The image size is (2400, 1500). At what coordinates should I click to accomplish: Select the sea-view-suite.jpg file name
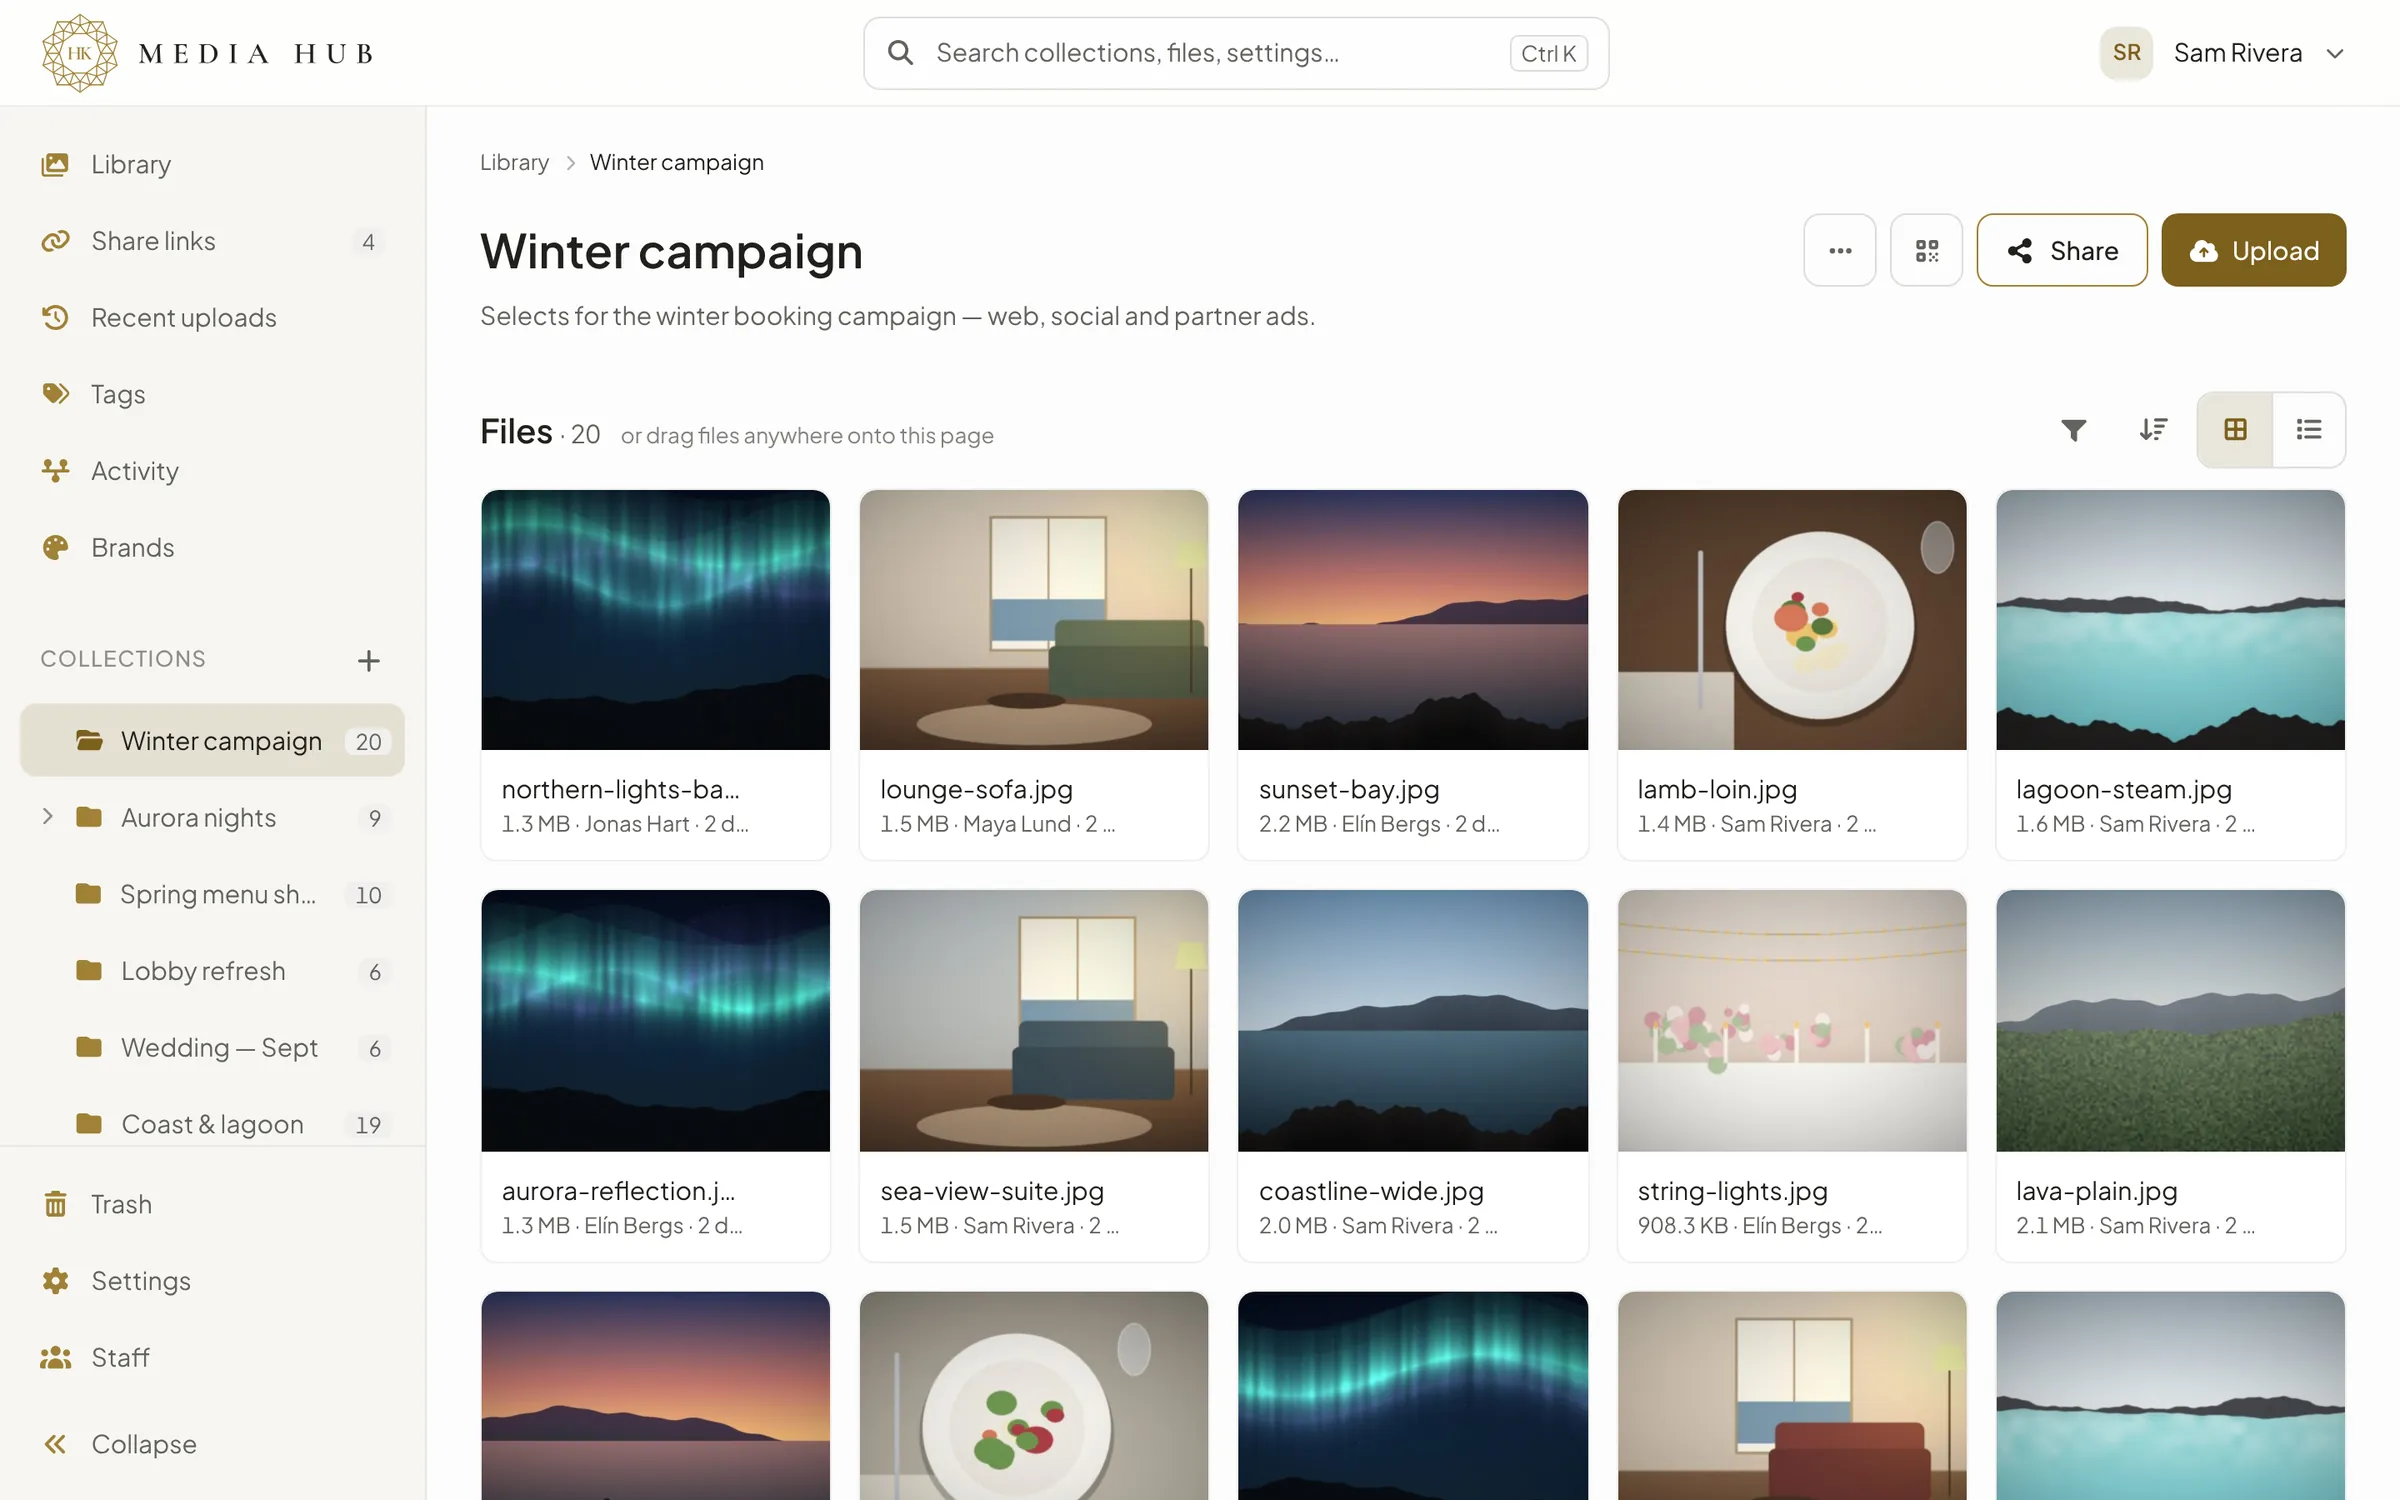pyautogui.click(x=991, y=1191)
